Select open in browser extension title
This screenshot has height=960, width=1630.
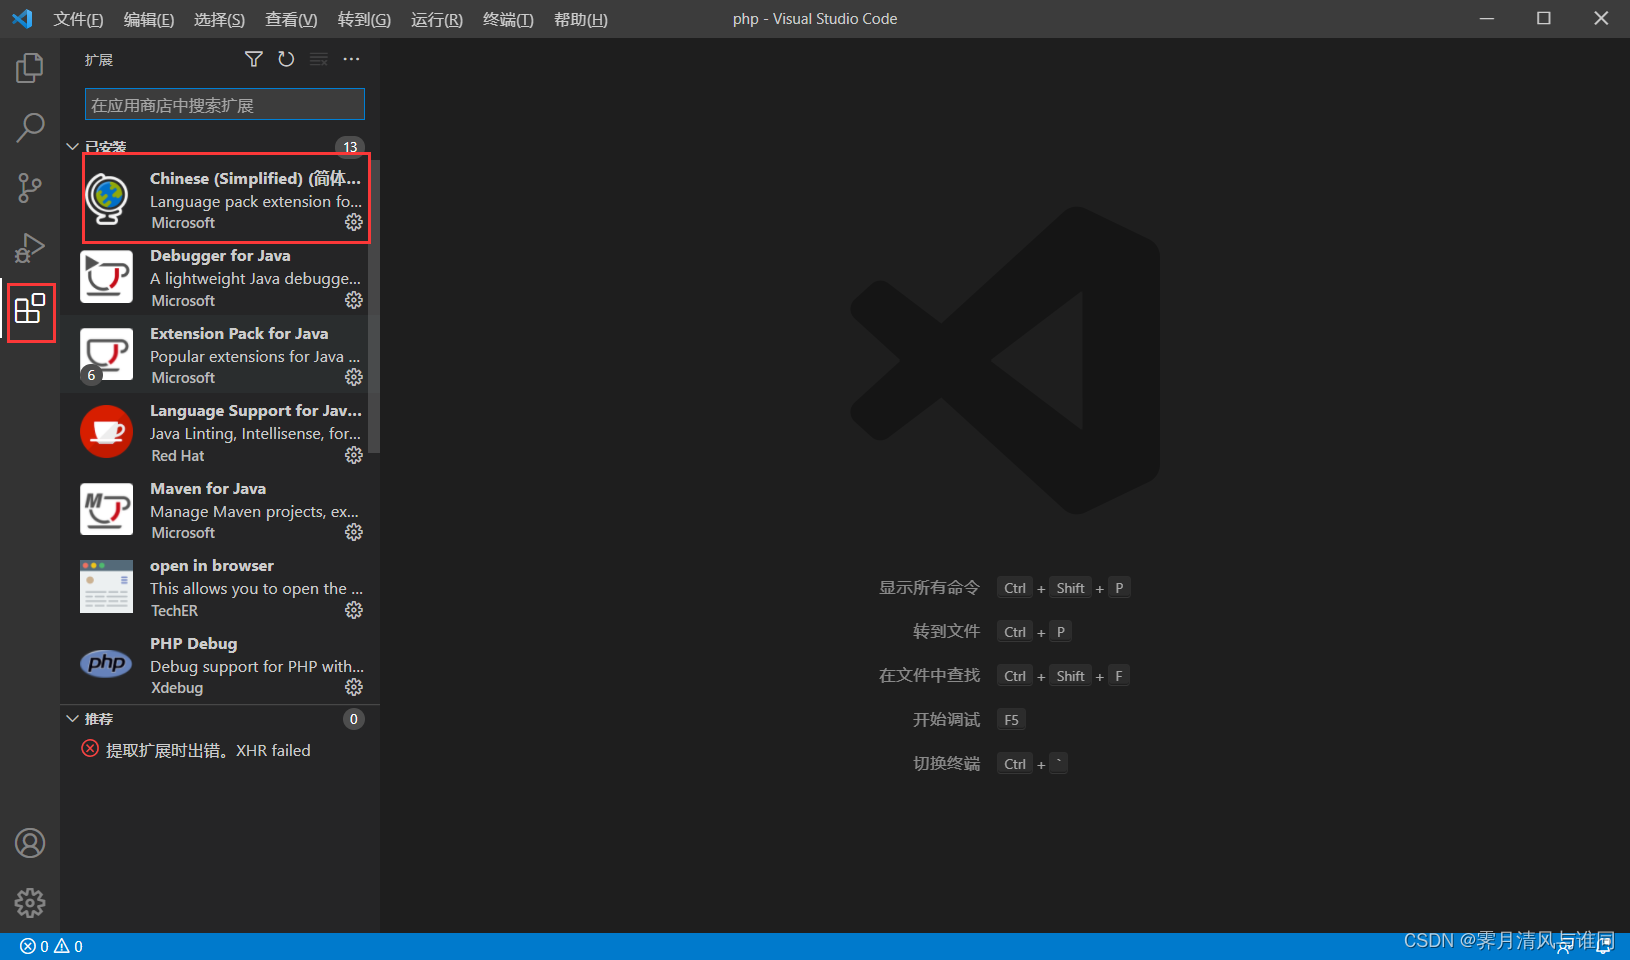pos(212,566)
